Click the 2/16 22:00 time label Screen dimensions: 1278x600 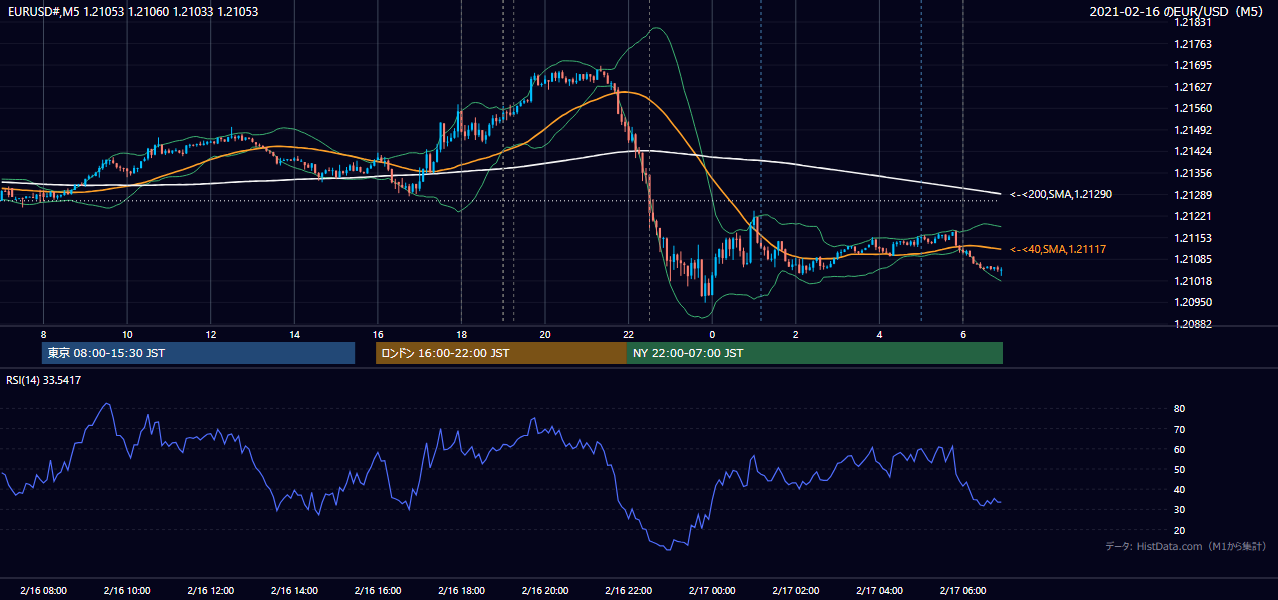click(x=628, y=590)
